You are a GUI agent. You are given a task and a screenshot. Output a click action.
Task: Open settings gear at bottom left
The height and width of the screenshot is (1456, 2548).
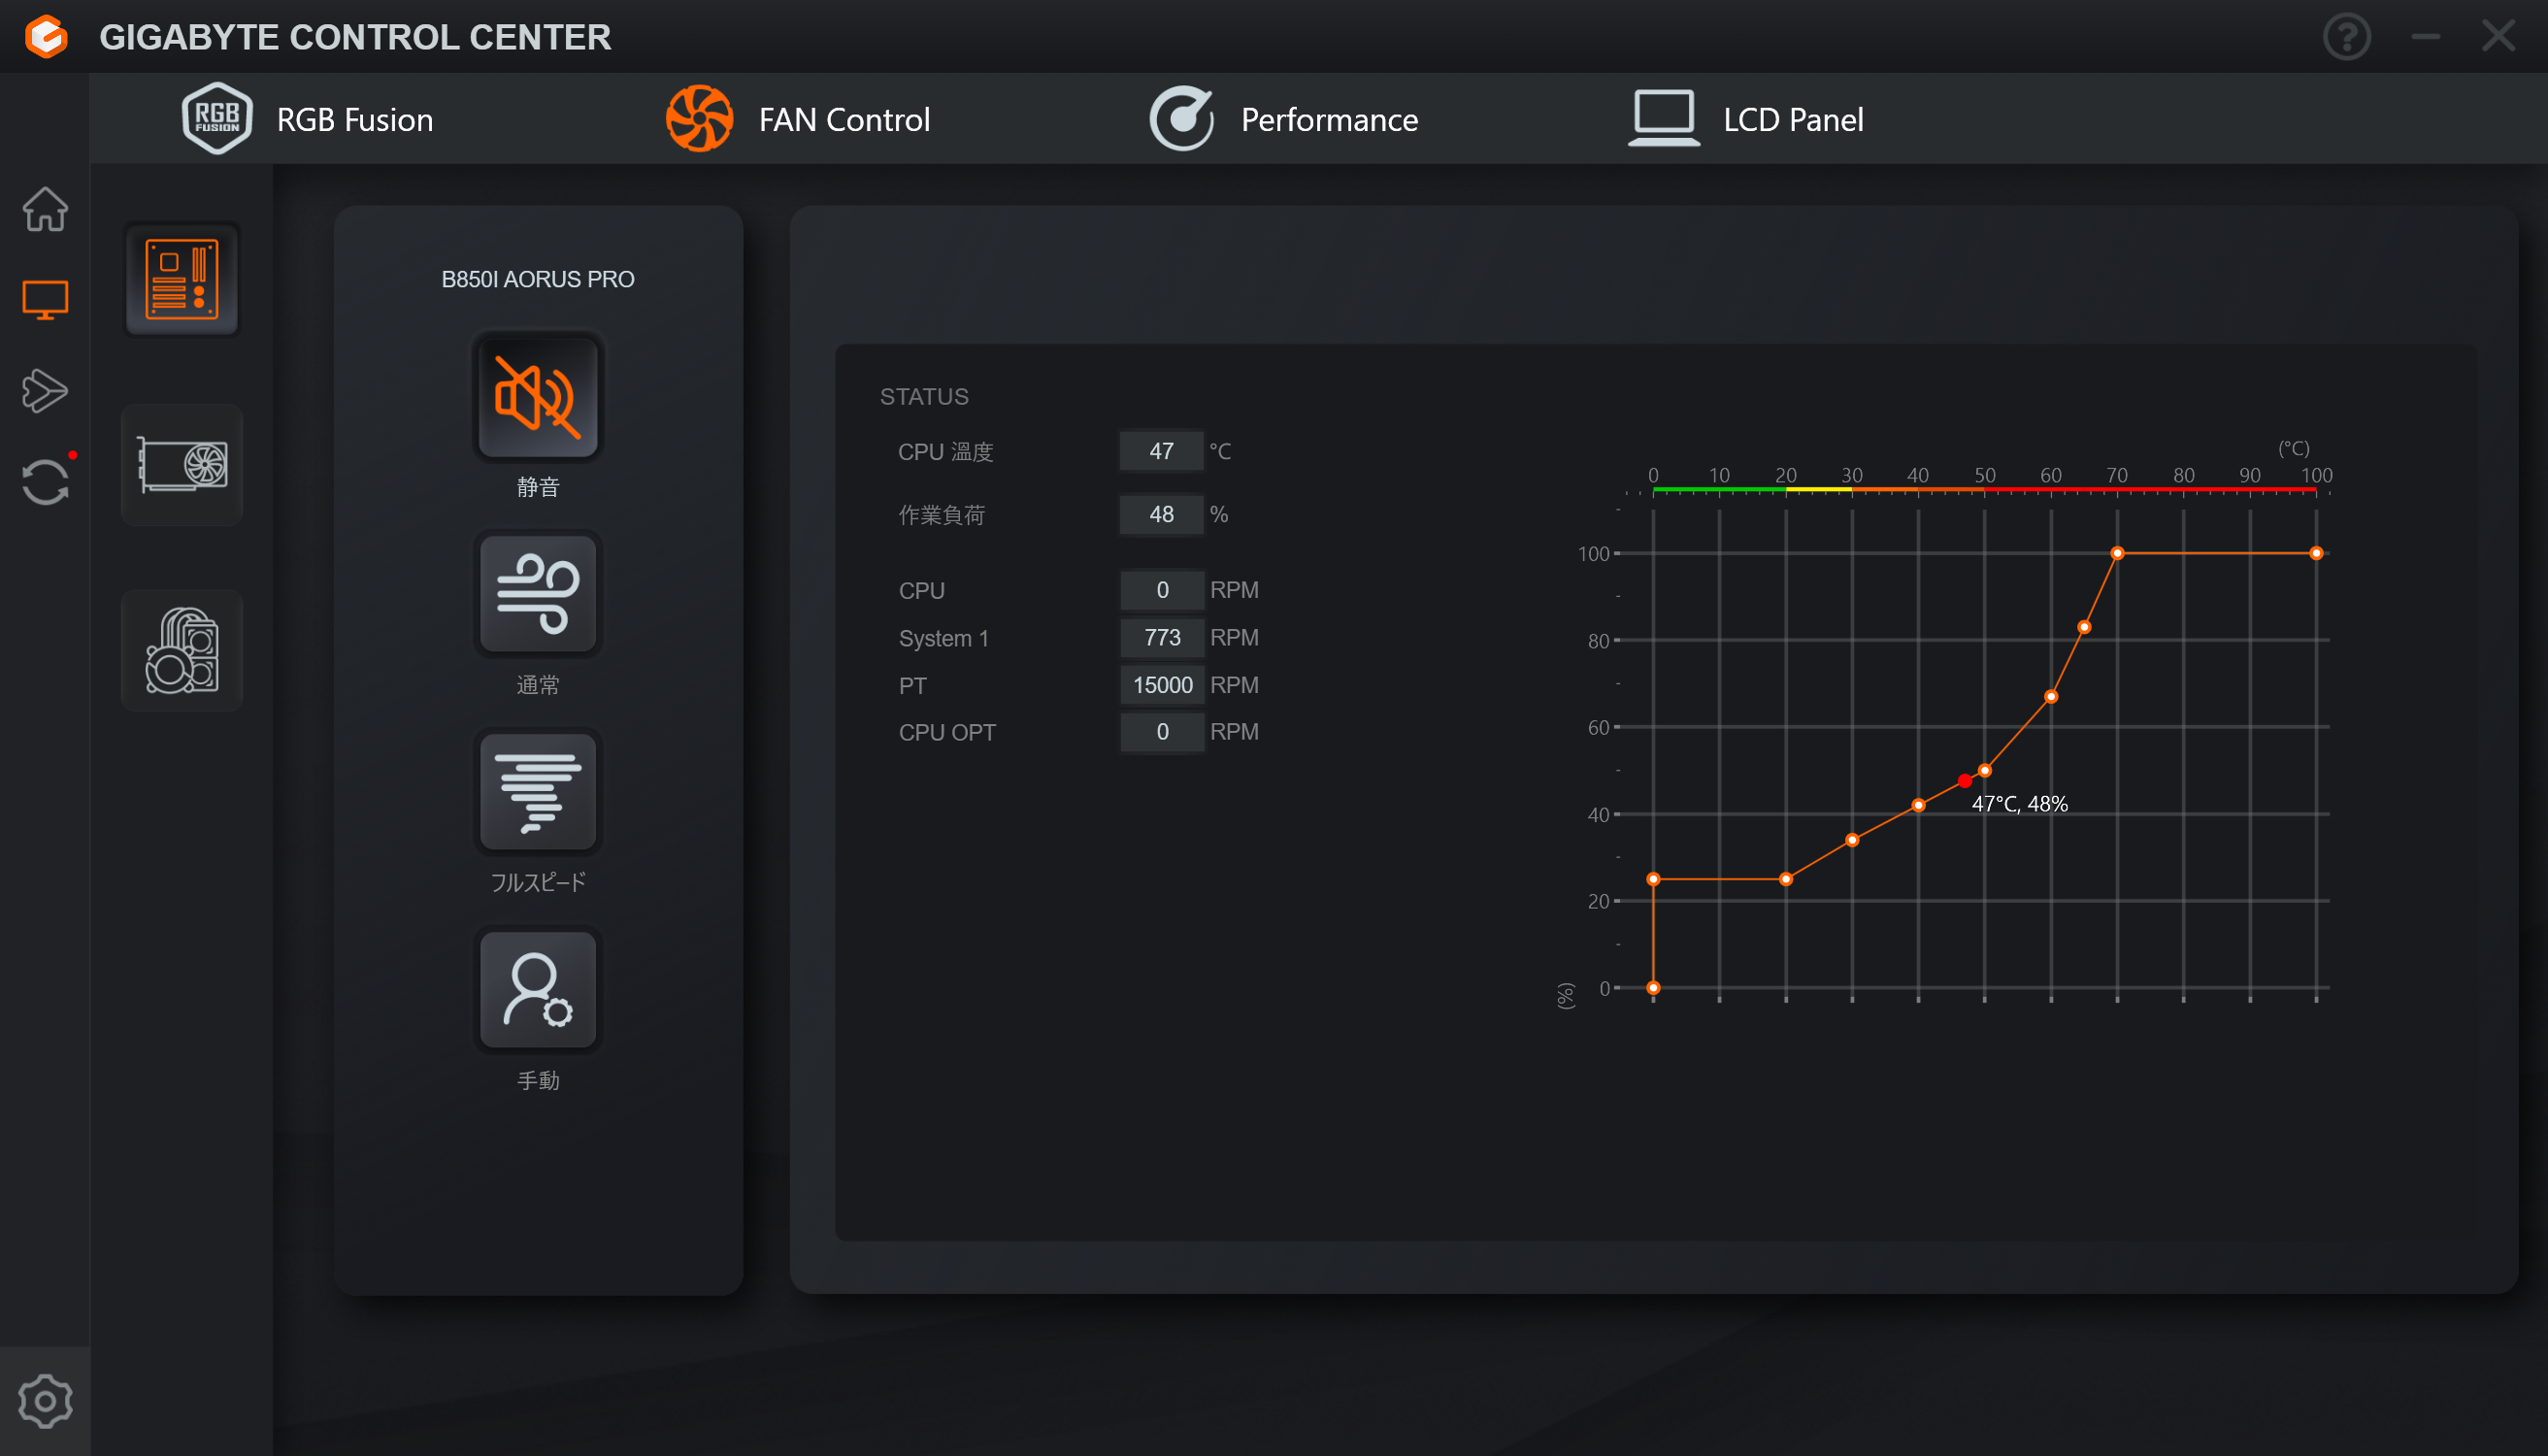(45, 1401)
